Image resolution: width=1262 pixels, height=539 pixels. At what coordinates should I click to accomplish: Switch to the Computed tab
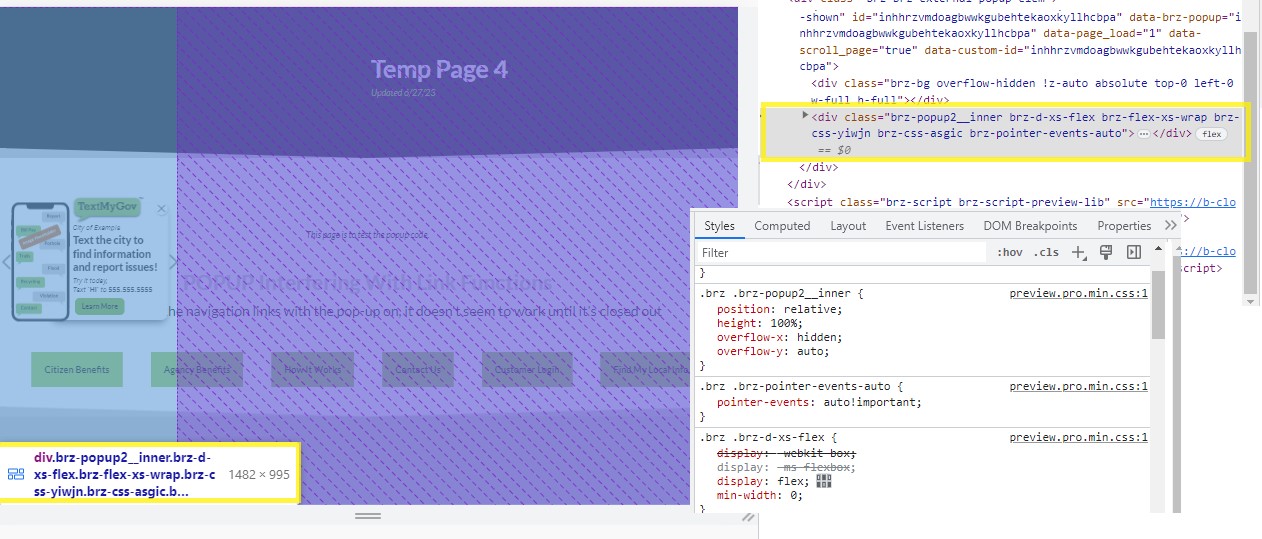(782, 226)
